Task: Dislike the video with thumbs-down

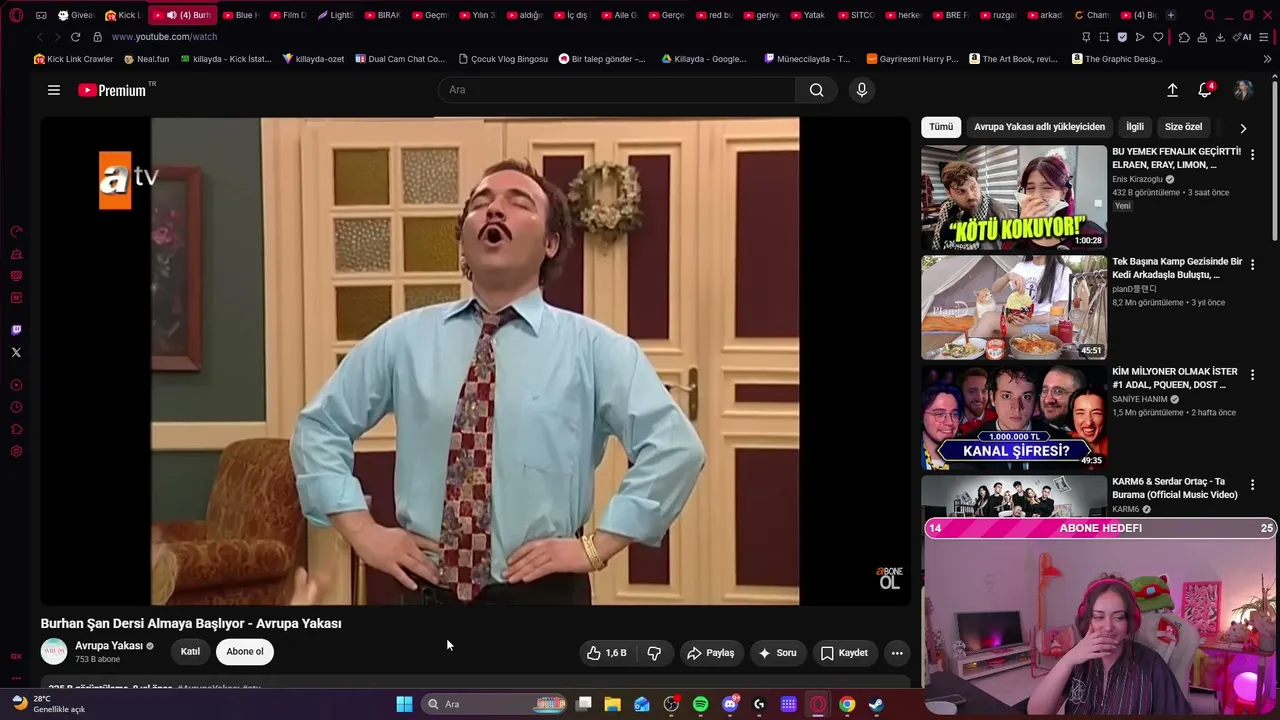Action: click(655, 653)
